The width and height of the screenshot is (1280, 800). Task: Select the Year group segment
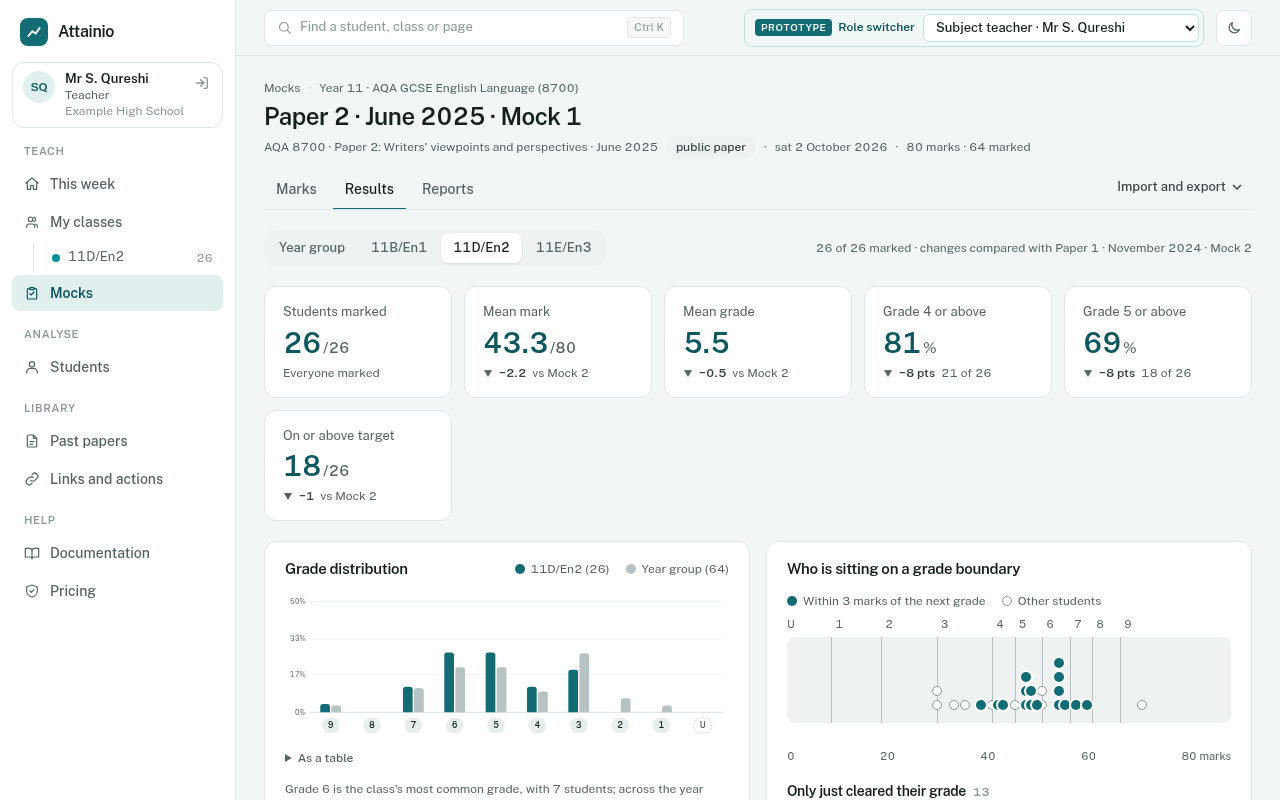click(312, 248)
